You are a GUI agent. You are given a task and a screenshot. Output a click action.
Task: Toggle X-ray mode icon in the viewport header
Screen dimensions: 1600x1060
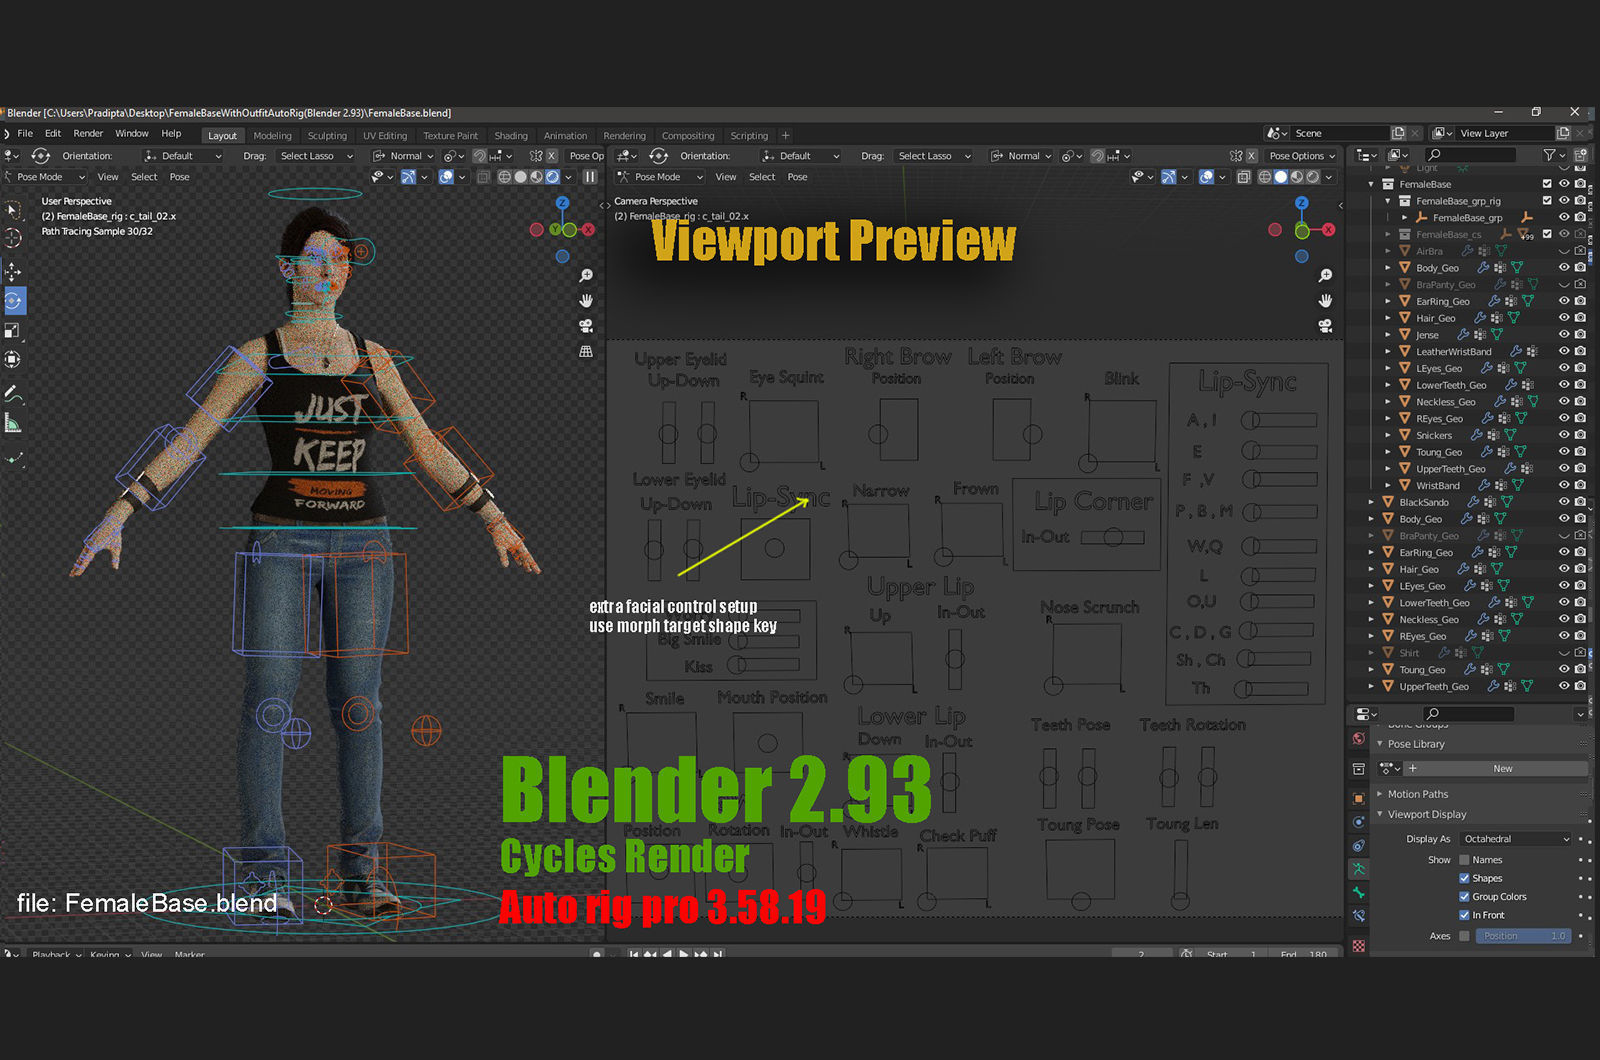pos(483,176)
